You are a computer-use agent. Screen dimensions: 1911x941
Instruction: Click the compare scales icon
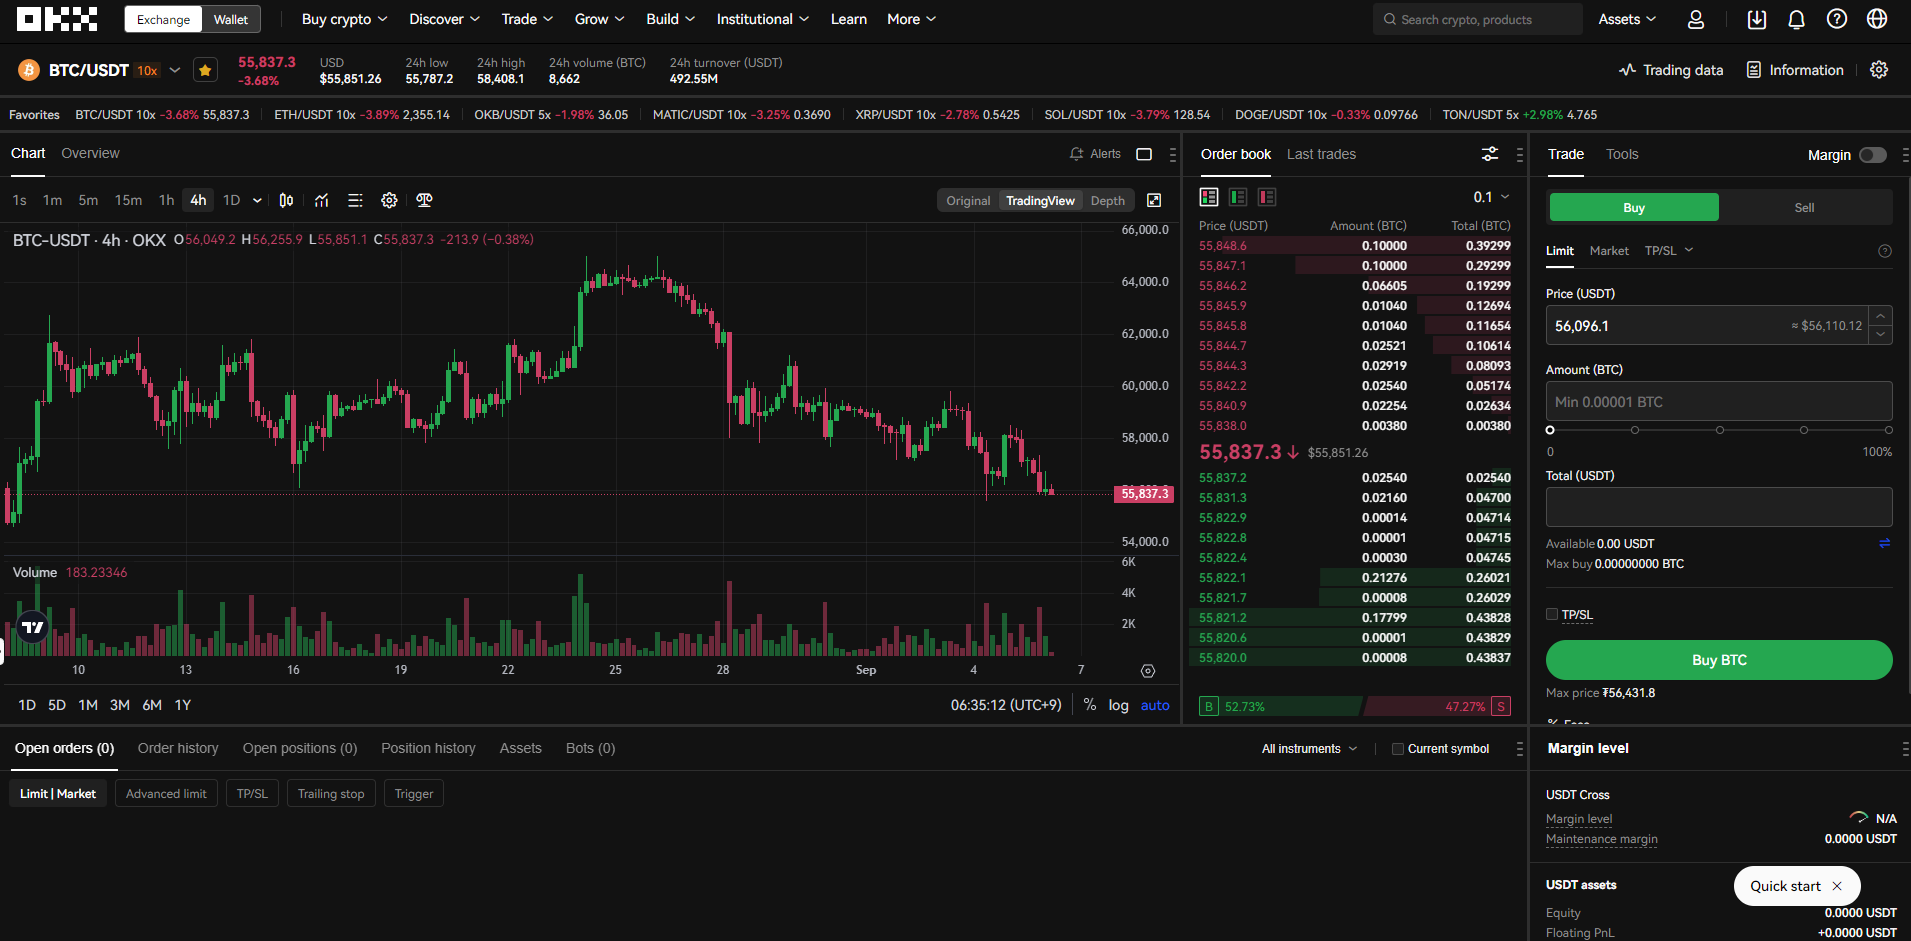tap(424, 200)
